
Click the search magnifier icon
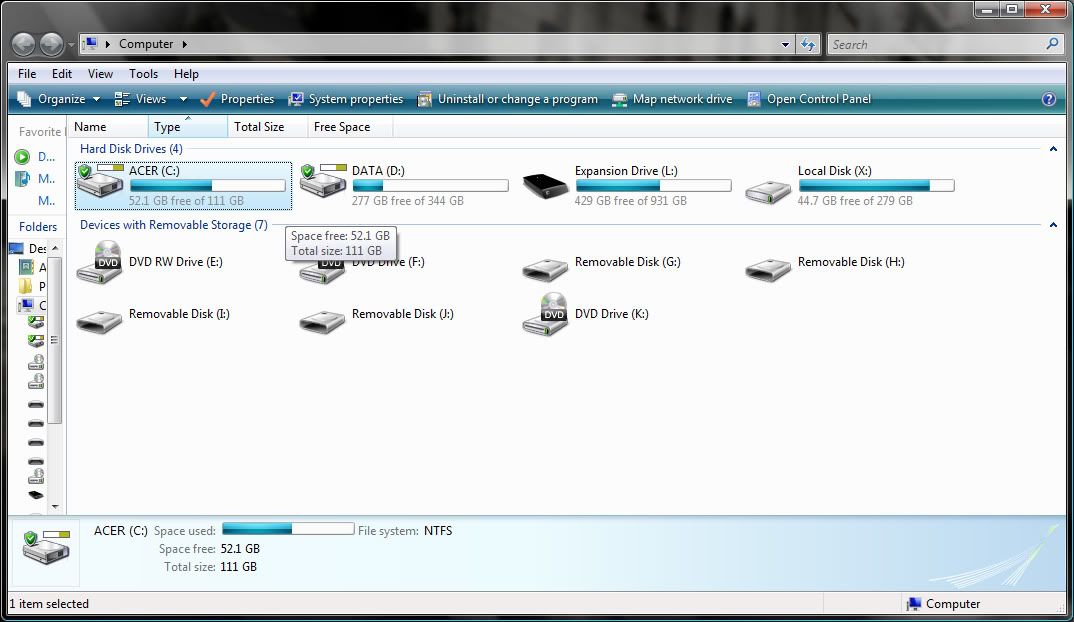tap(1052, 44)
